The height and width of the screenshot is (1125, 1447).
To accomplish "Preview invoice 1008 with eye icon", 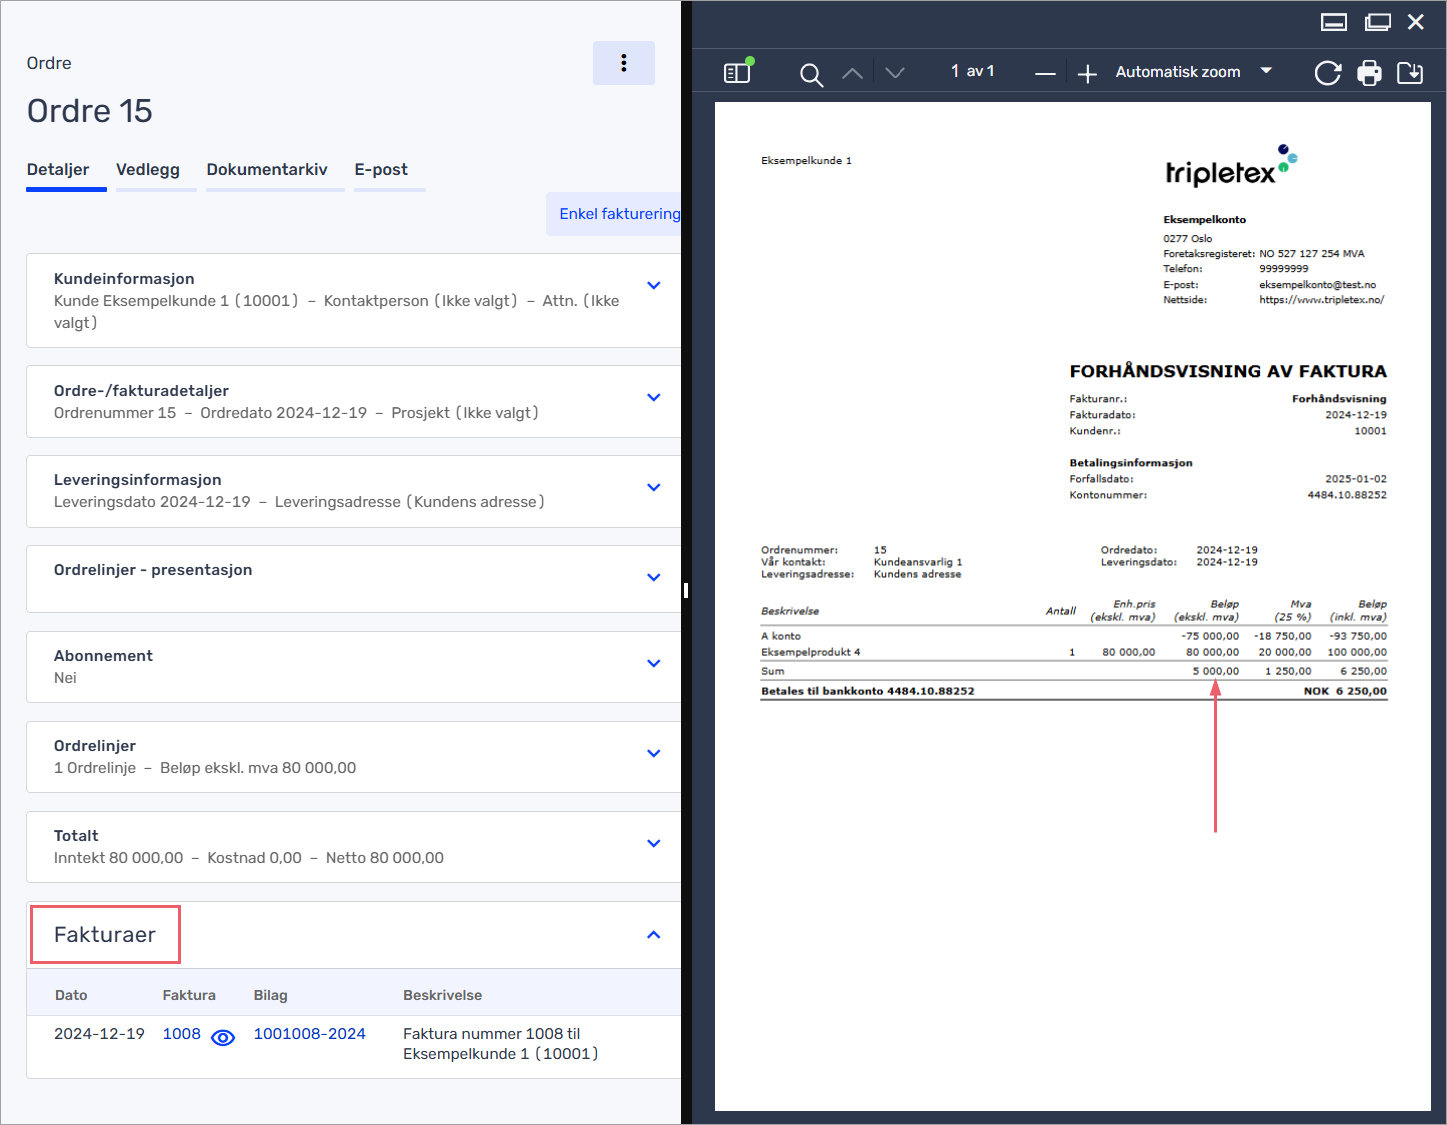I will point(223,1037).
